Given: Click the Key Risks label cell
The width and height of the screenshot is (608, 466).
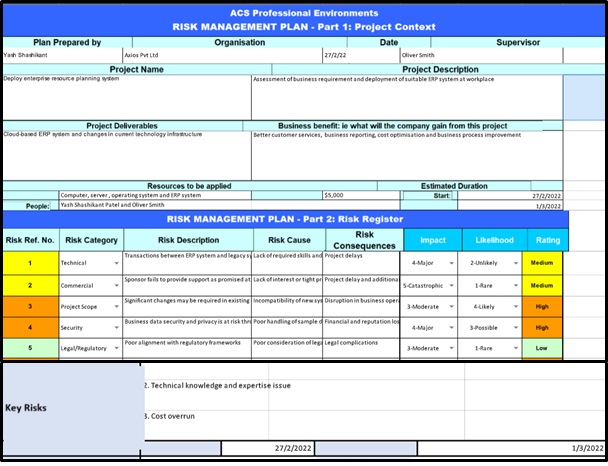Looking at the screenshot, I should [72, 408].
